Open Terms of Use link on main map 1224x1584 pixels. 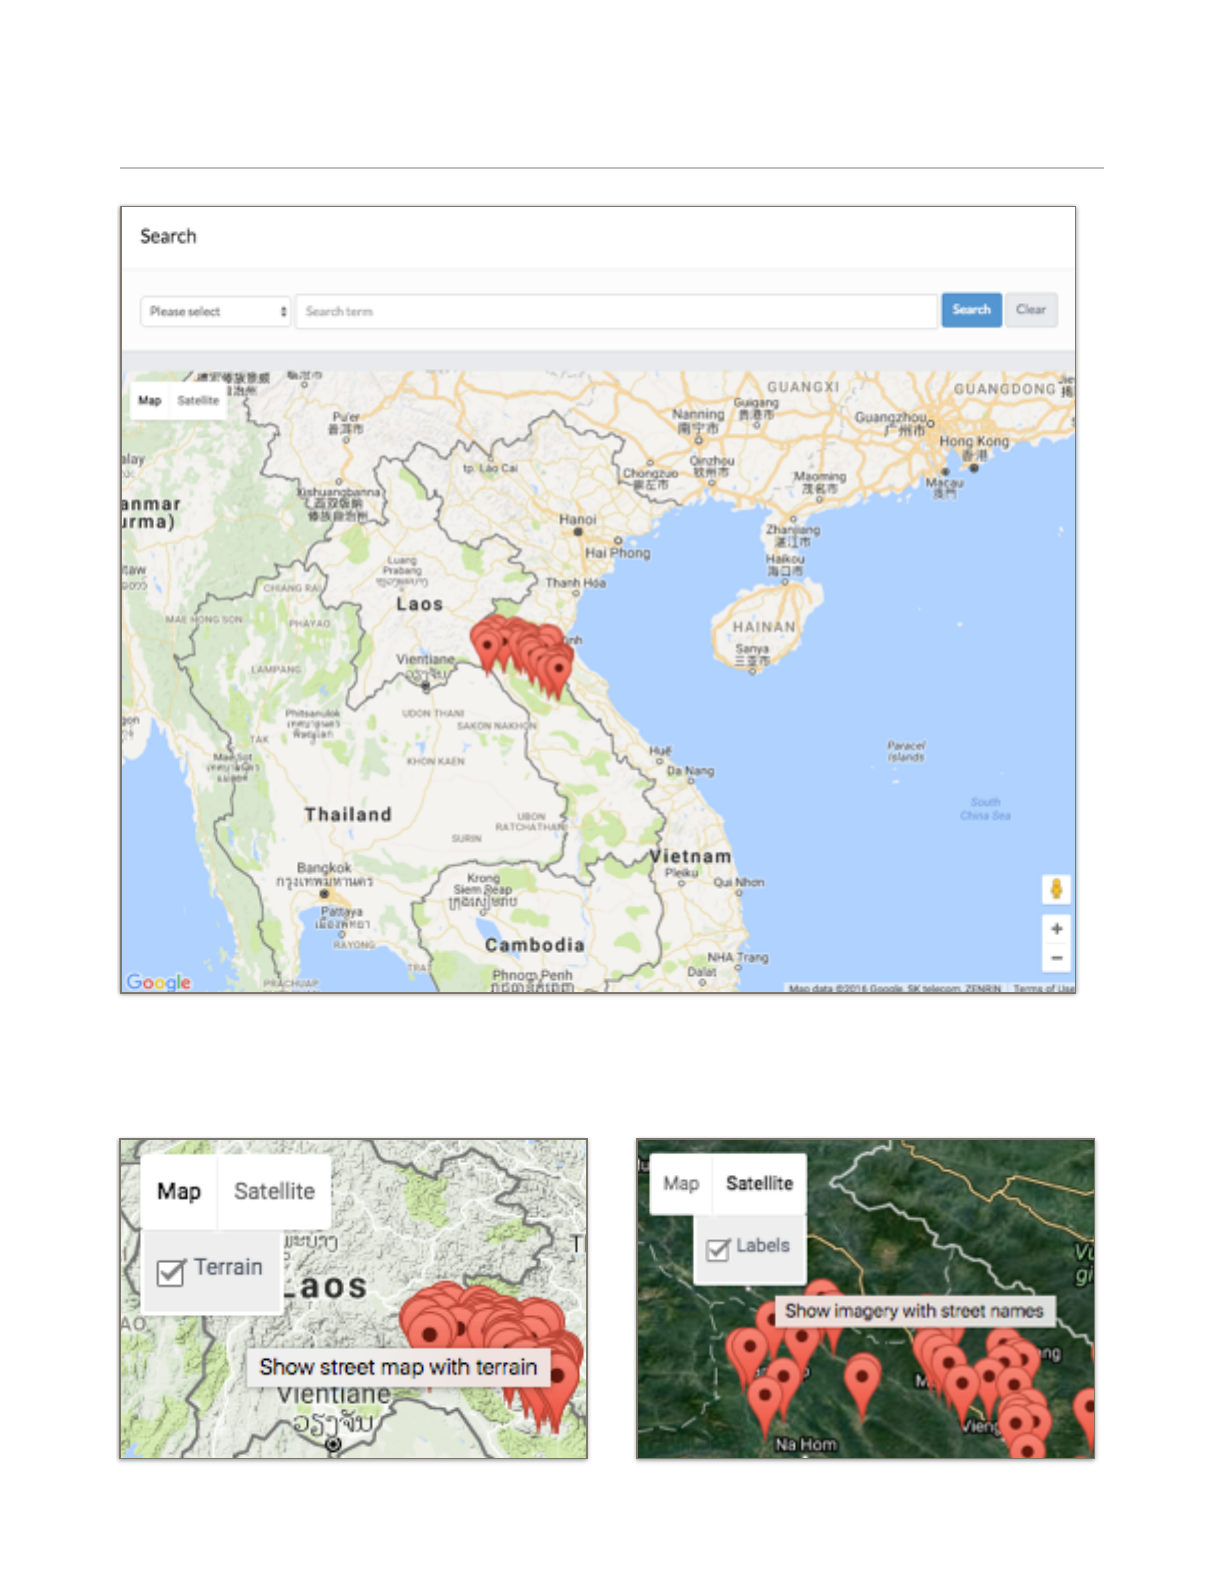[x=1043, y=988]
